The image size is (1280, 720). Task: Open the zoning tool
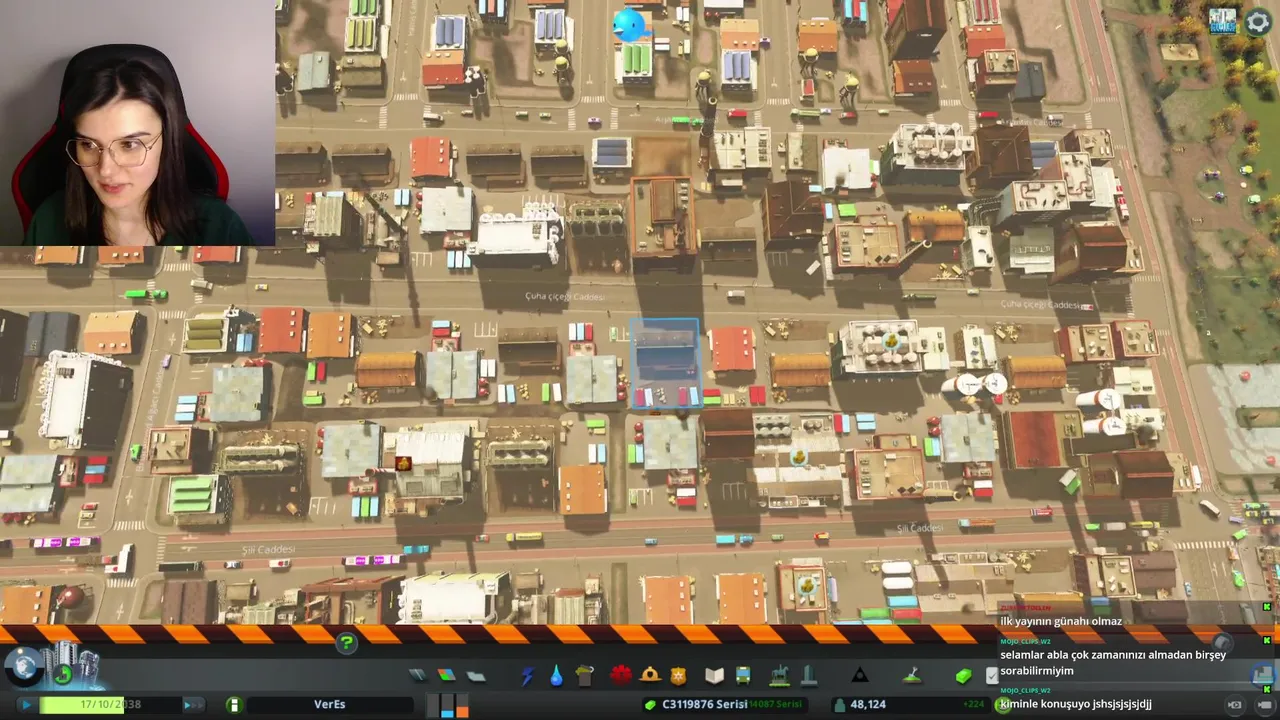pyautogui.click(x=446, y=676)
